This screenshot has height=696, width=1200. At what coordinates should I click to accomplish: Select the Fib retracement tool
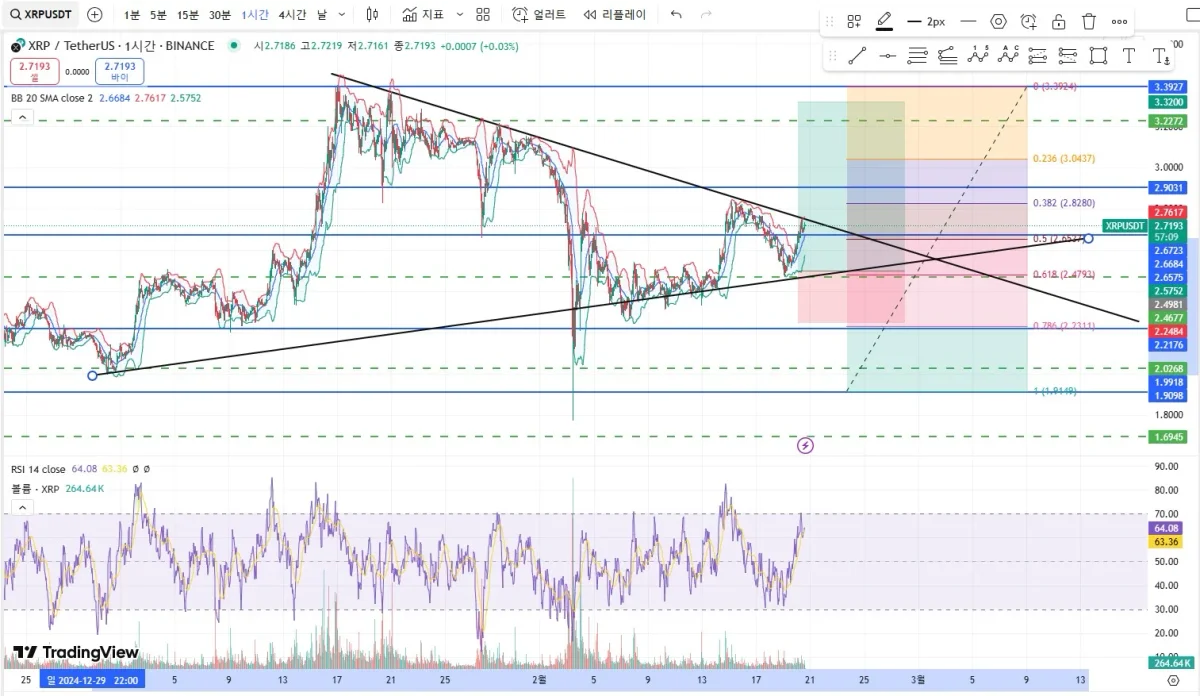(917, 56)
